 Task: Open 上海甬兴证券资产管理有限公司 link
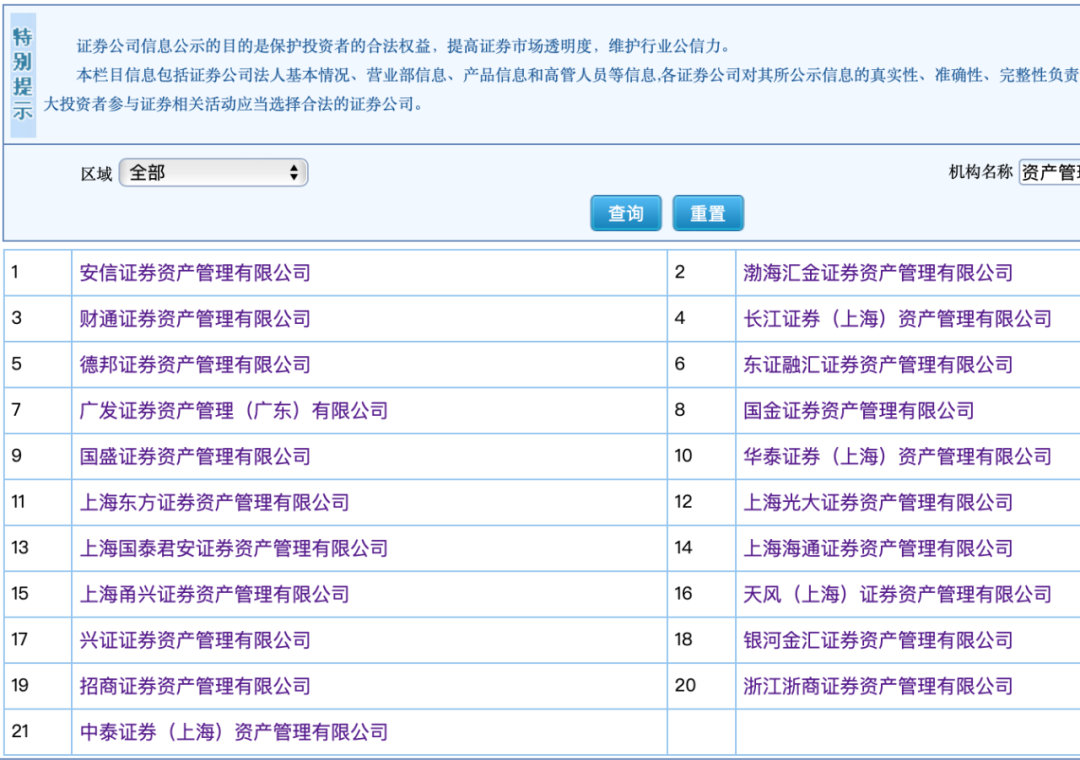tap(214, 594)
